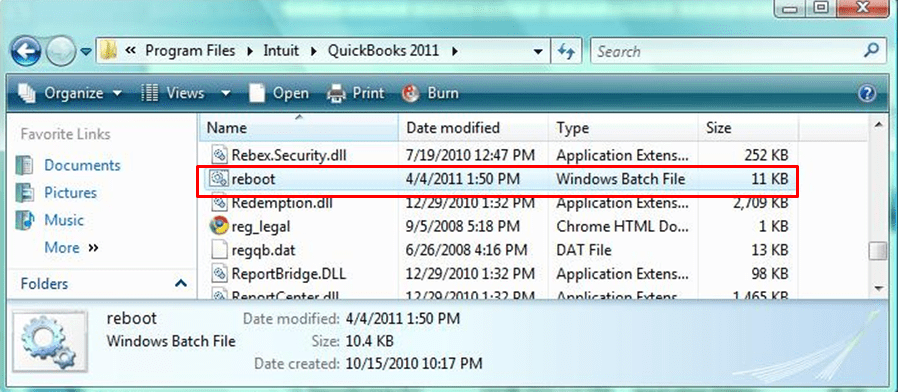898x392 pixels.
Task: Expand arrow after QuickBooks 2011 in path
Action: (x=455, y=52)
